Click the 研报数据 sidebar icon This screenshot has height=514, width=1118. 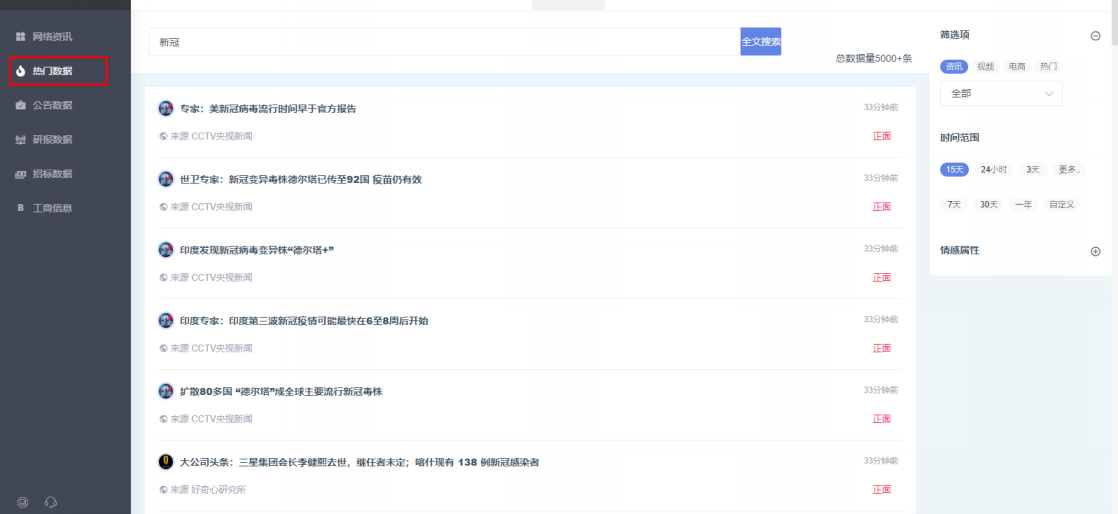pos(20,140)
